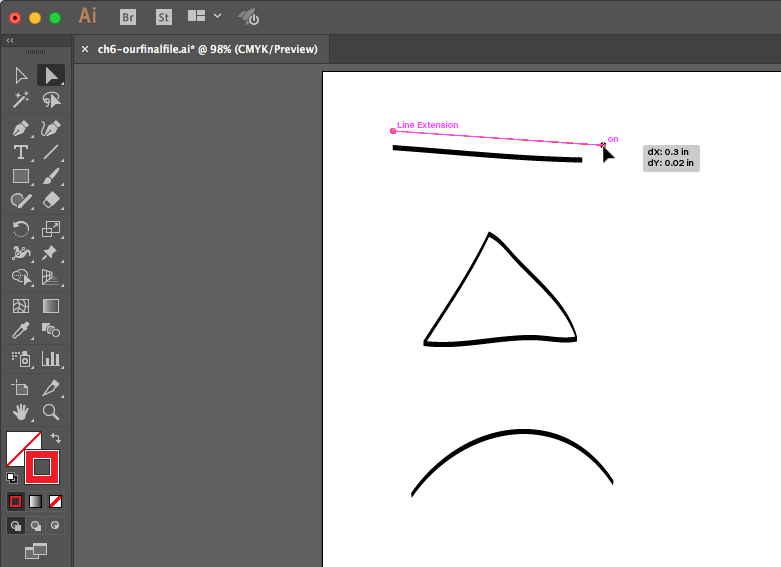This screenshot has width=781, height=567.
Task: Select the Pen tool
Action: pos(20,128)
